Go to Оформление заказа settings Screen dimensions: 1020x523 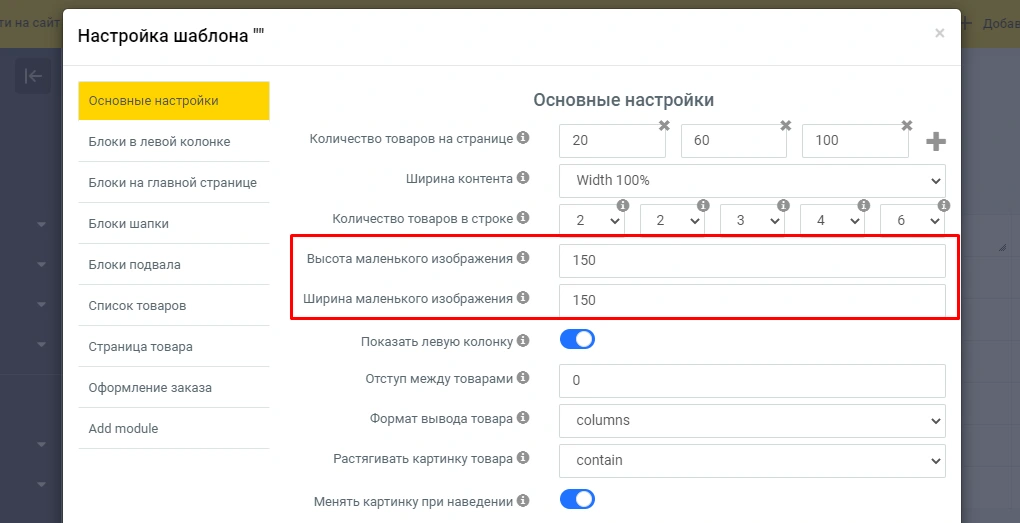pyautogui.click(x=150, y=388)
